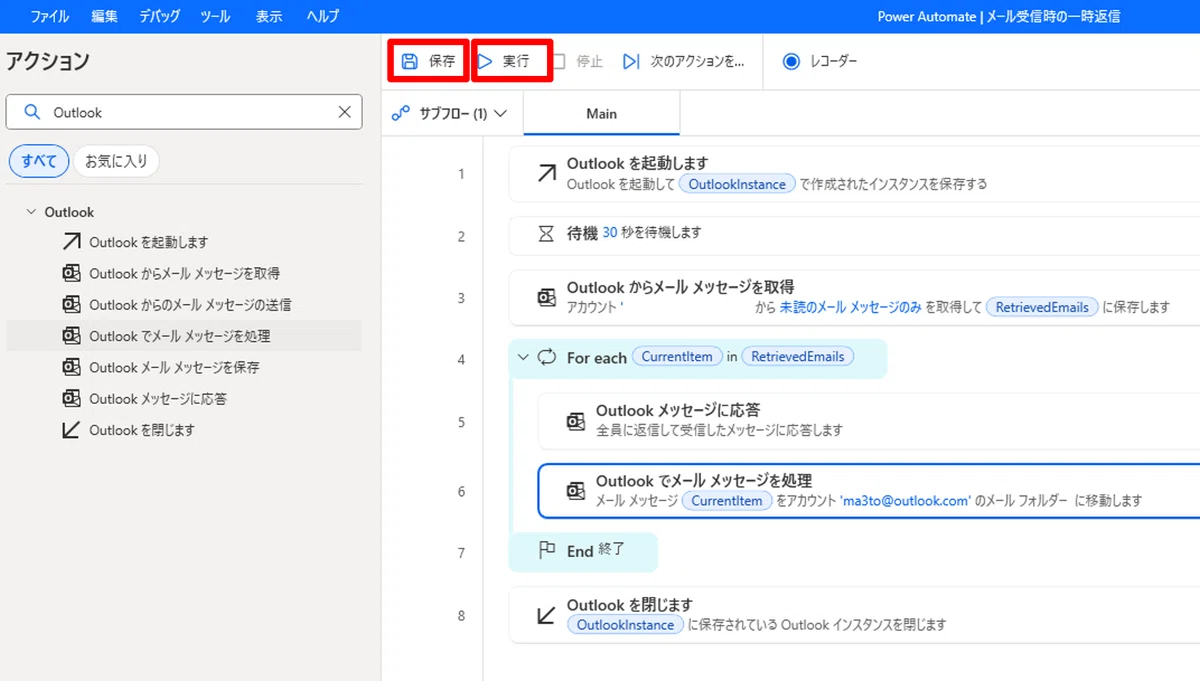Click the OutlookInstance variable chip in step 1
1200x681 pixels.
tap(737, 184)
